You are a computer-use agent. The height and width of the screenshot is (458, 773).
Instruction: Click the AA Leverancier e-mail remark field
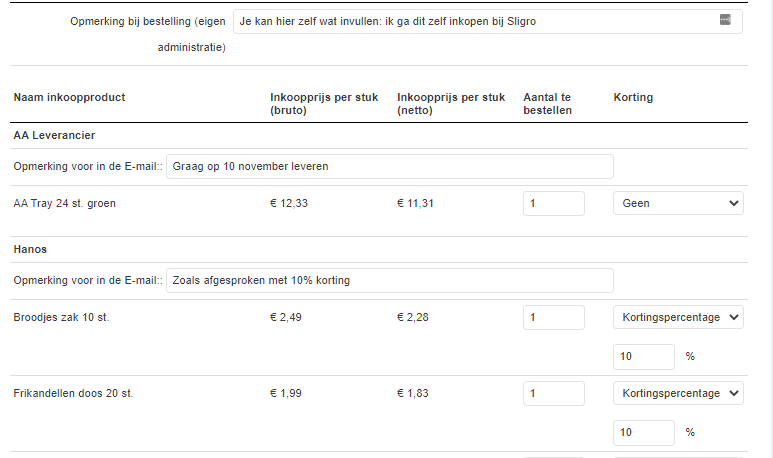tap(389, 166)
